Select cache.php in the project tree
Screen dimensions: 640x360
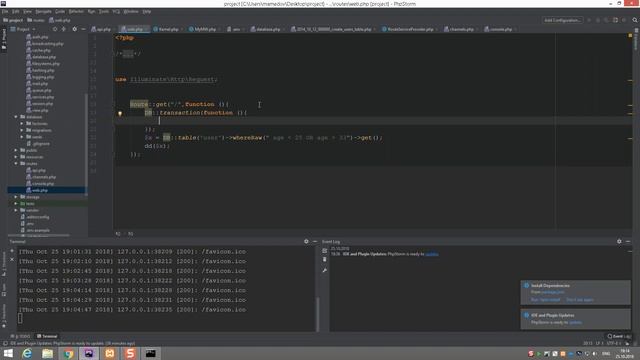pos(38,50)
